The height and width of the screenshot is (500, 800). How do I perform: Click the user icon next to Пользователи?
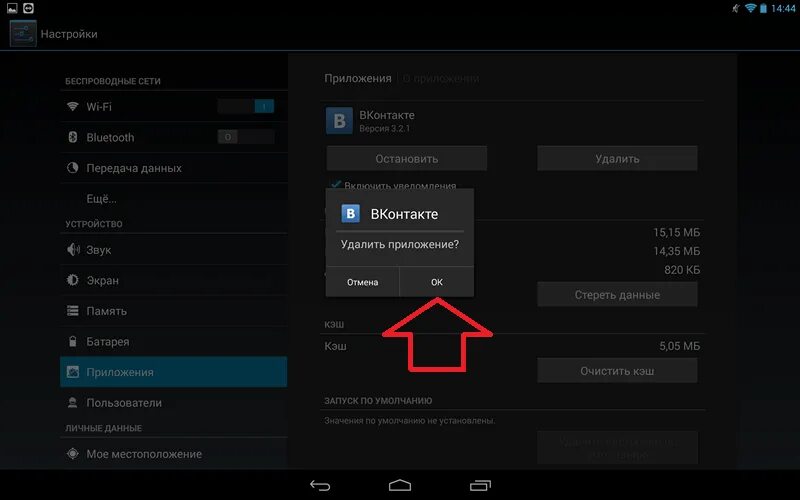72,403
